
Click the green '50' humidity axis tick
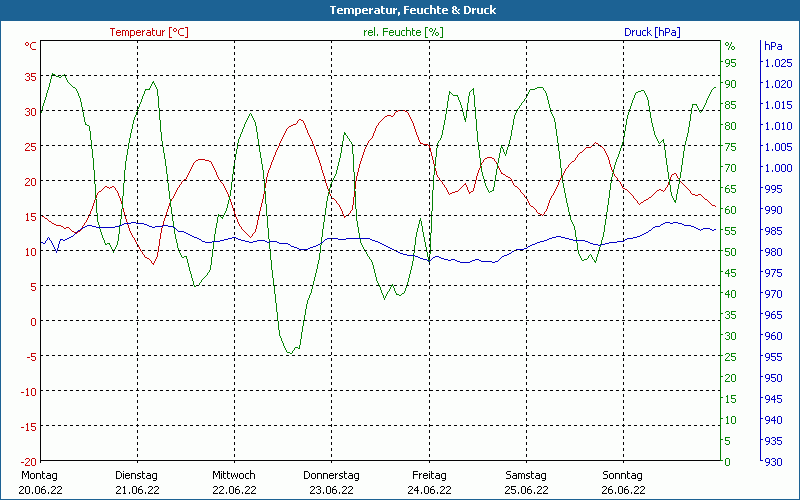731,252
